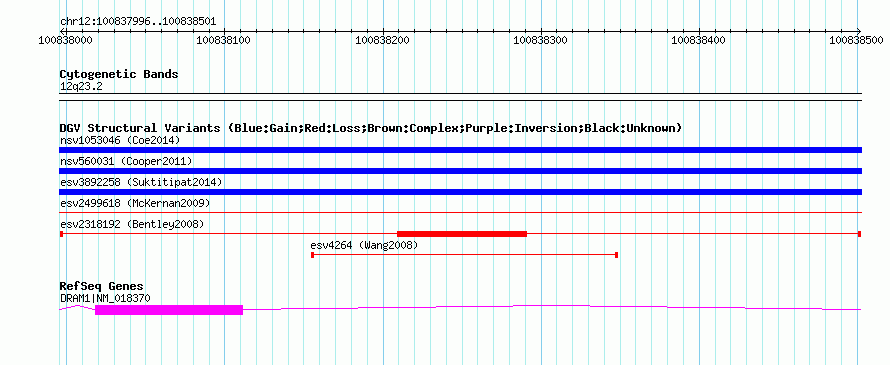Open the Cytogenetic Bands track title
This screenshot has height=365, width=890.
(x=119, y=74)
